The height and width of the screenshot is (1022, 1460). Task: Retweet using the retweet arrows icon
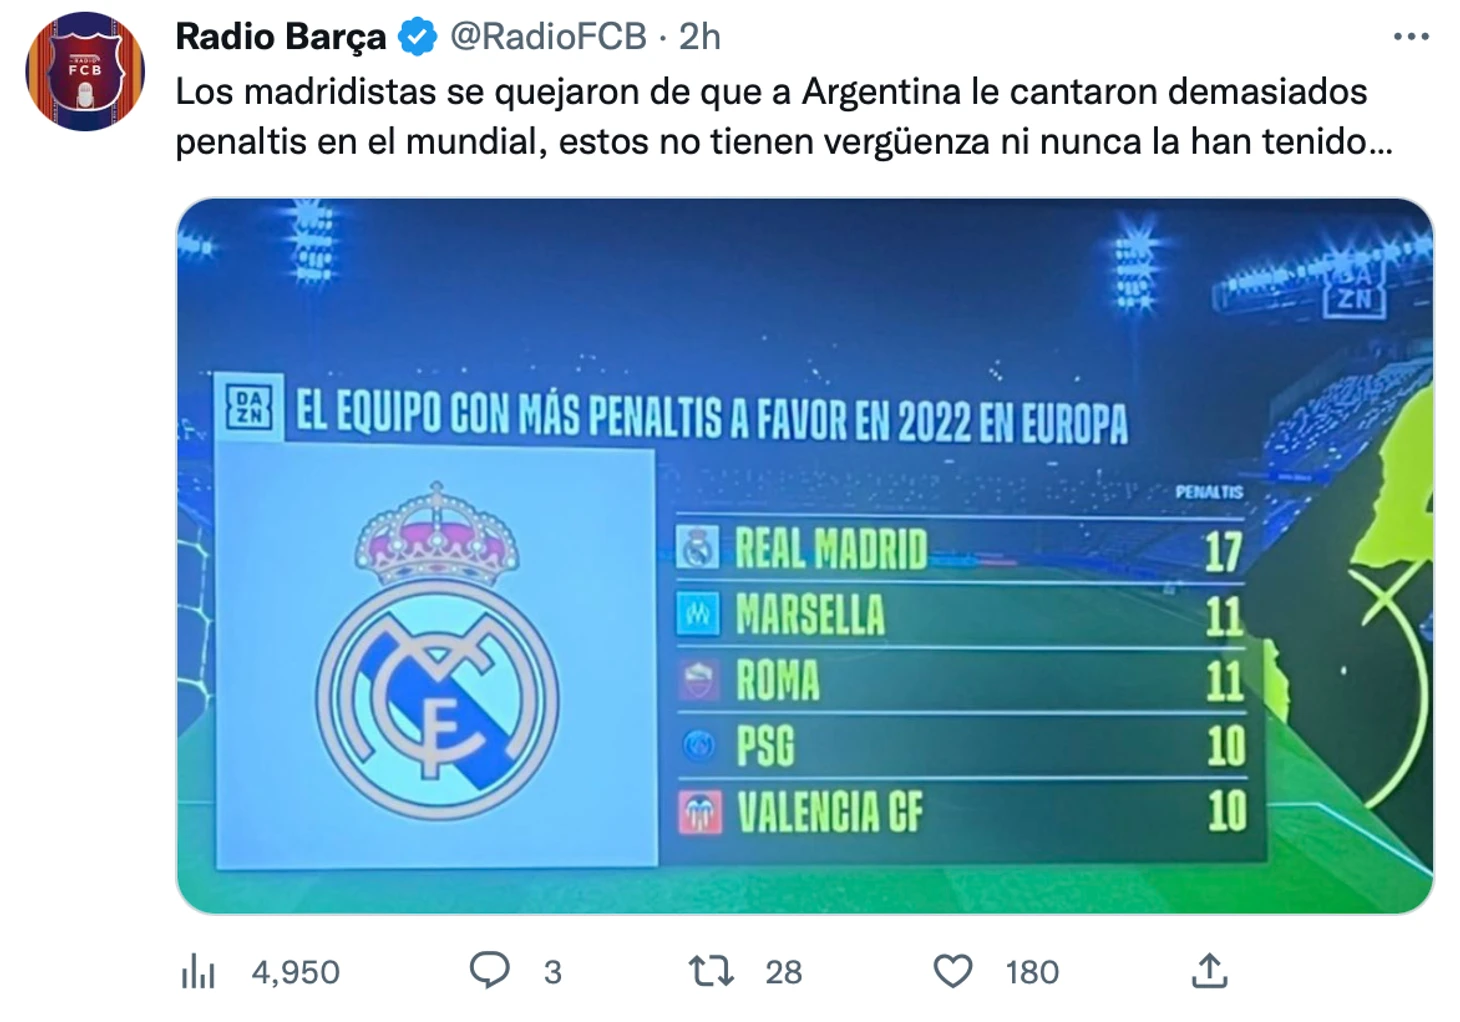coord(711,971)
